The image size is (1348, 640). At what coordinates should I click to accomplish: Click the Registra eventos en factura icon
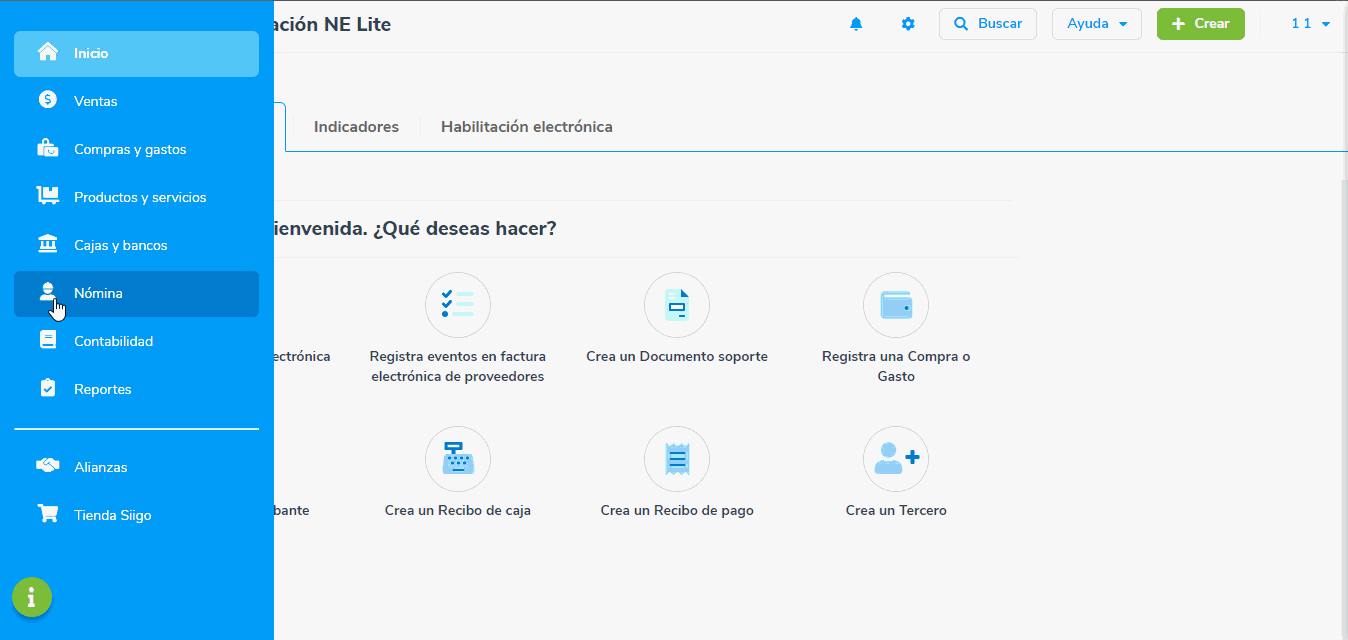pyautogui.click(x=458, y=305)
